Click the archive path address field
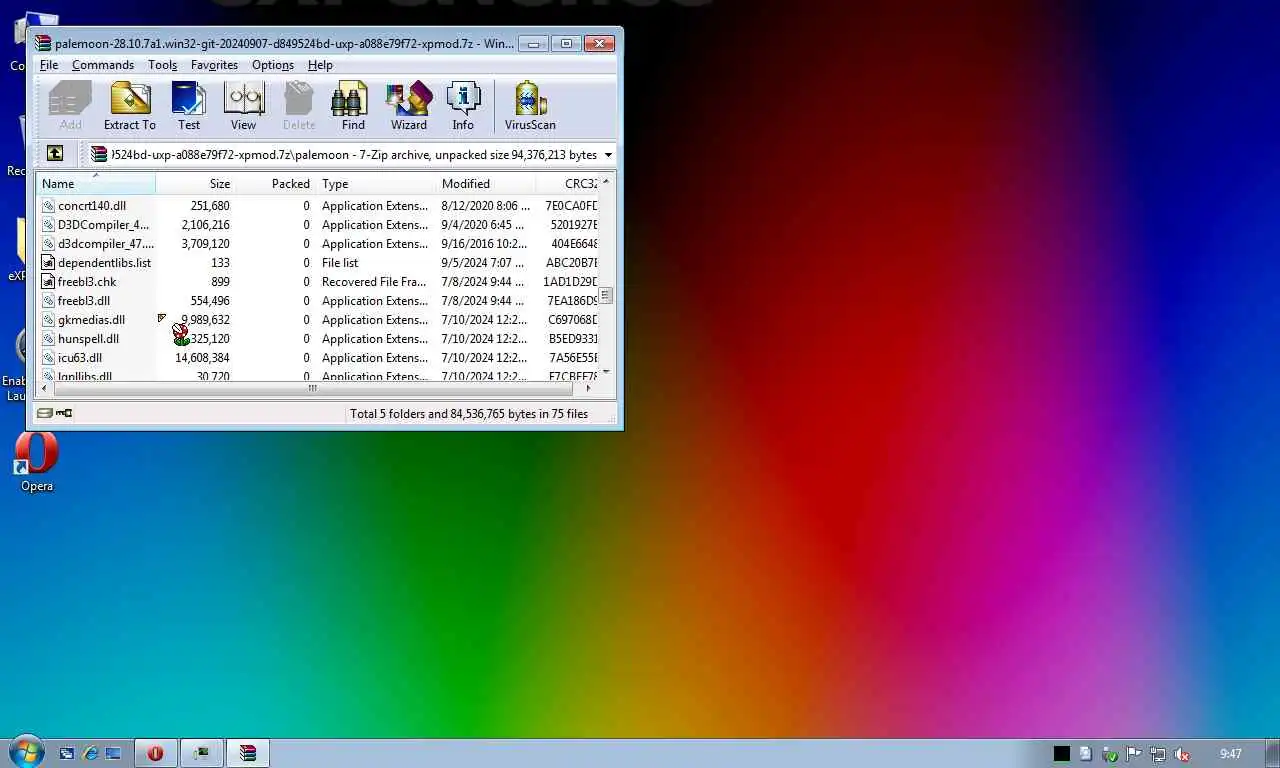 coord(352,155)
